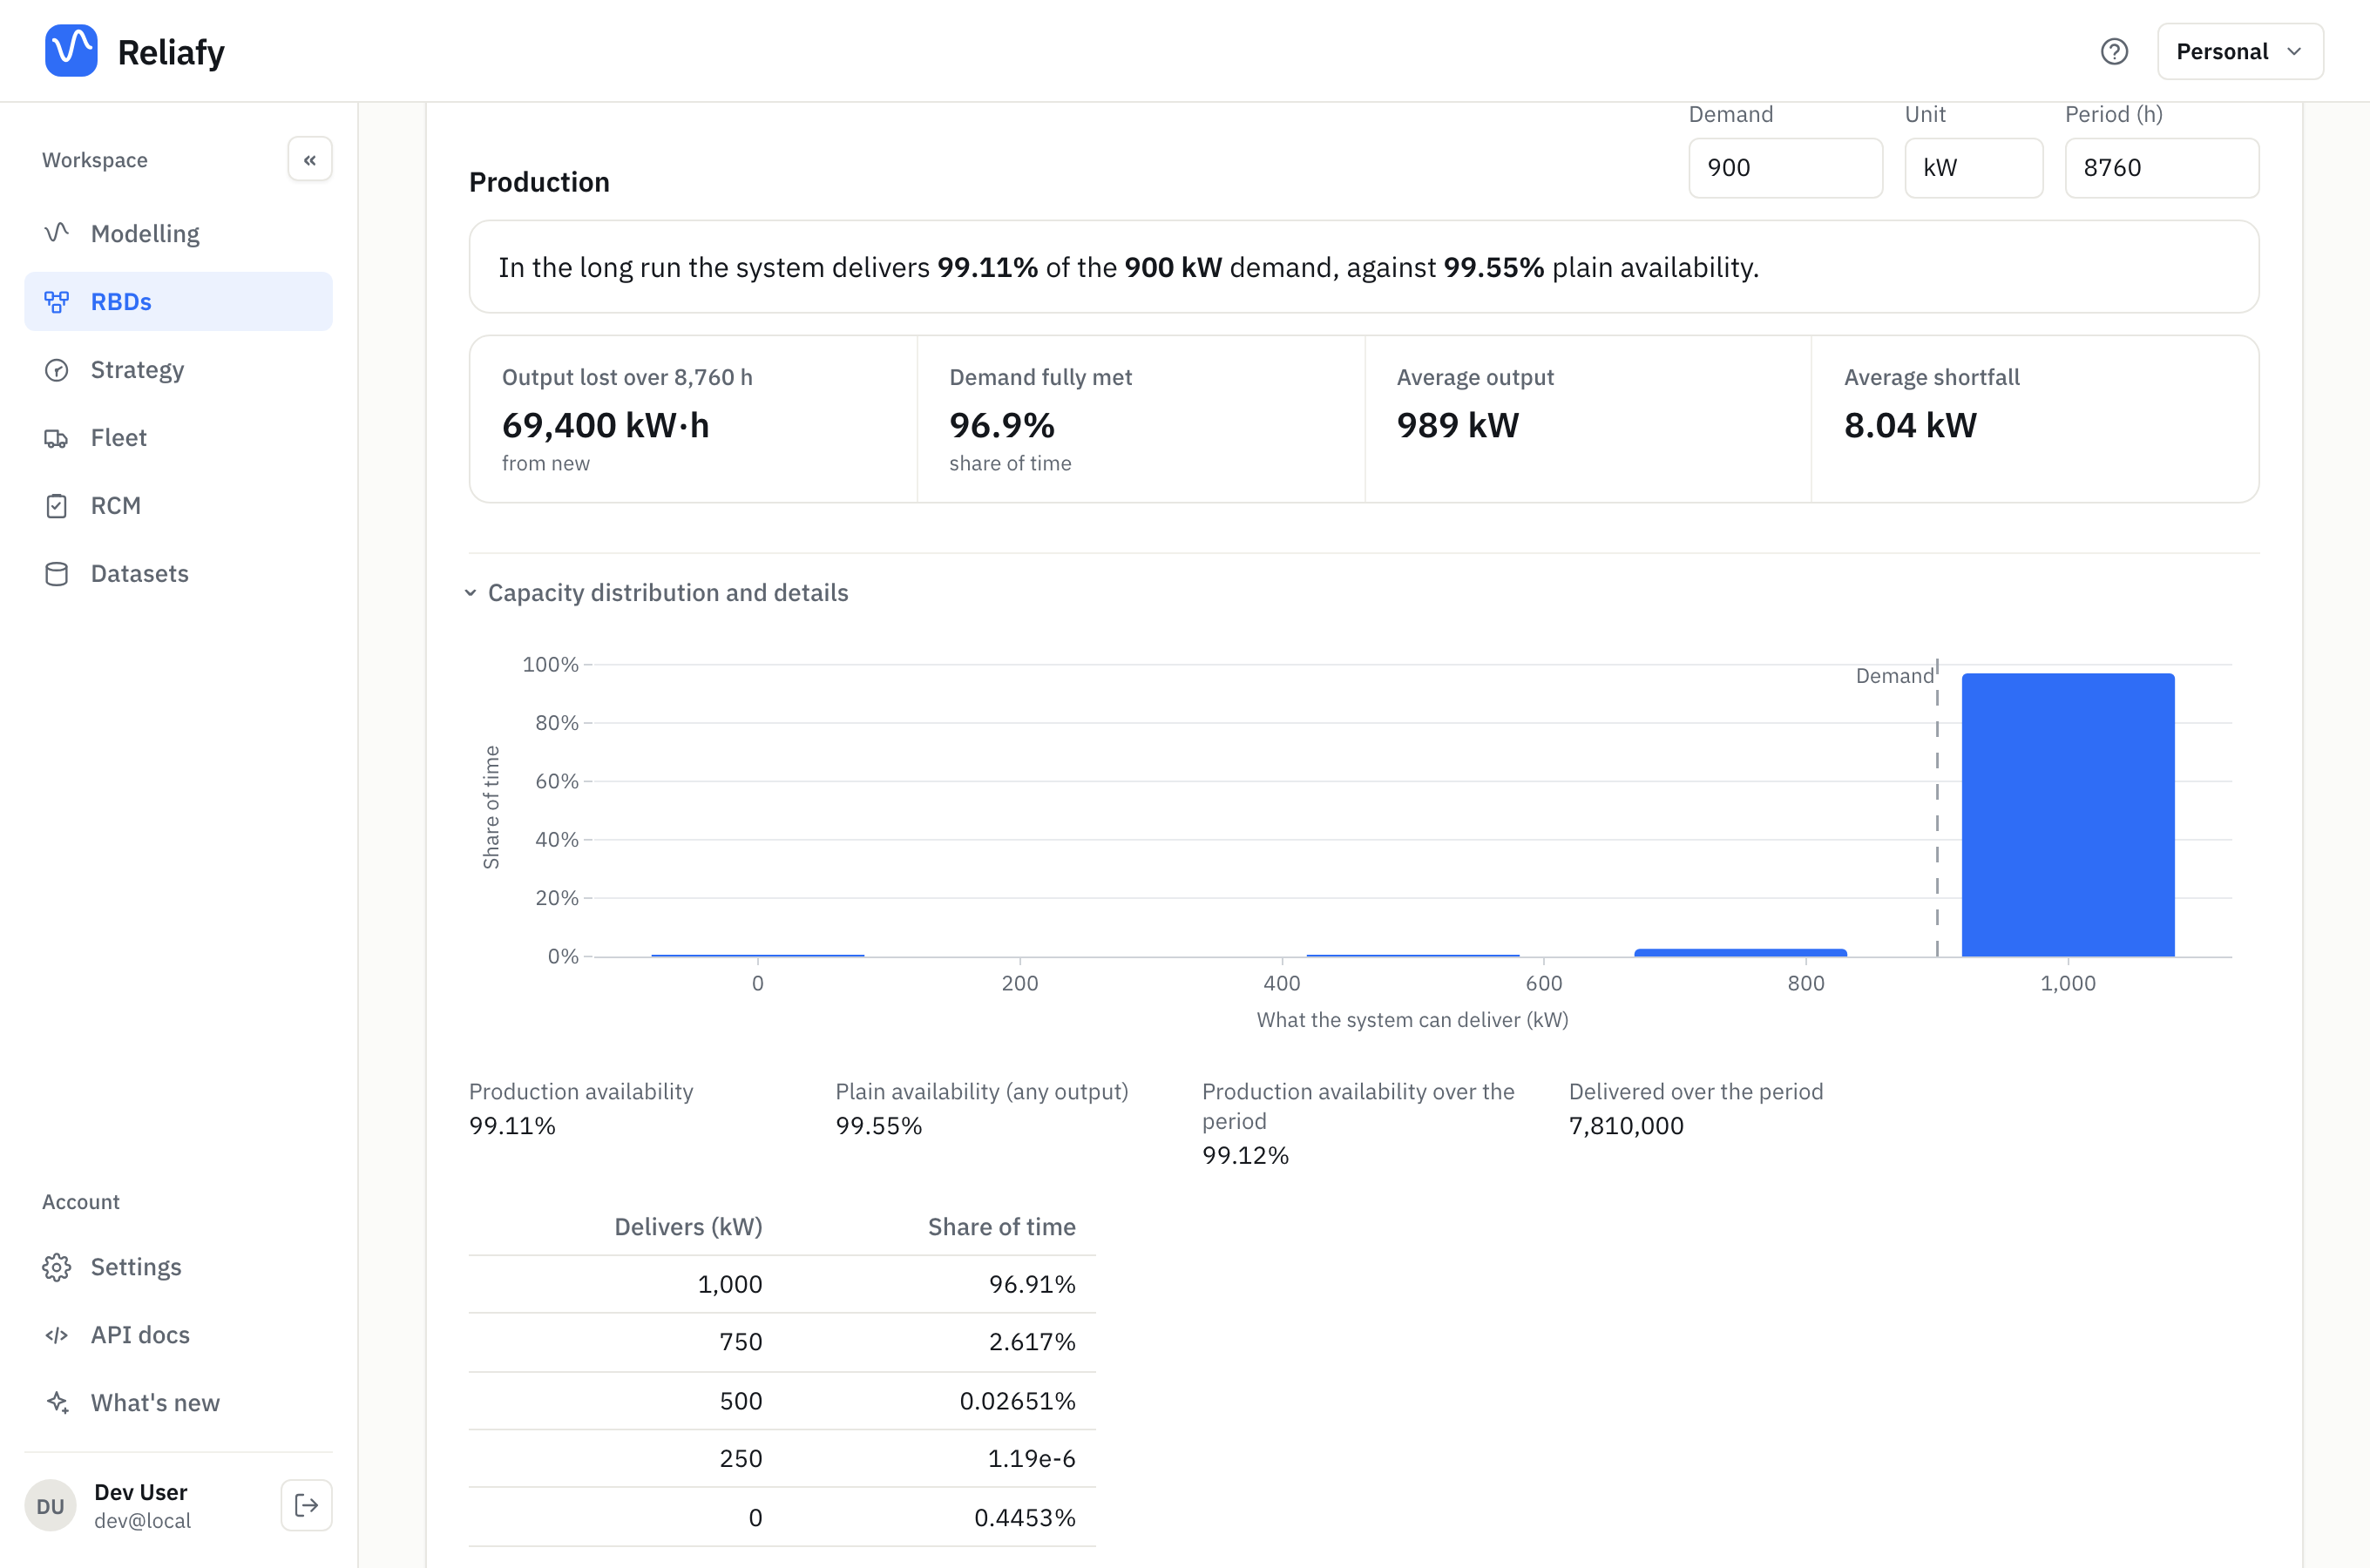The height and width of the screenshot is (1568, 2370).
Task: Click the 96.9% demand fully met value
Action: 1002,426
